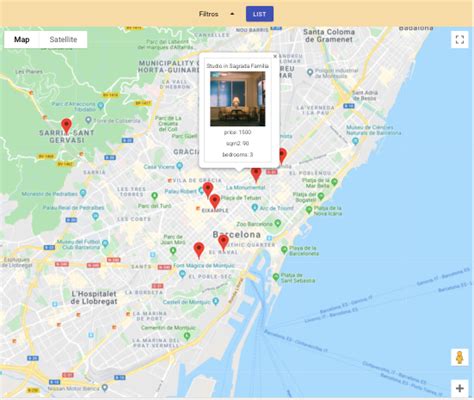This screenshot has width=474, height=400.
Task: Click the red marker near La Monumental
Action: pos(256,175)
